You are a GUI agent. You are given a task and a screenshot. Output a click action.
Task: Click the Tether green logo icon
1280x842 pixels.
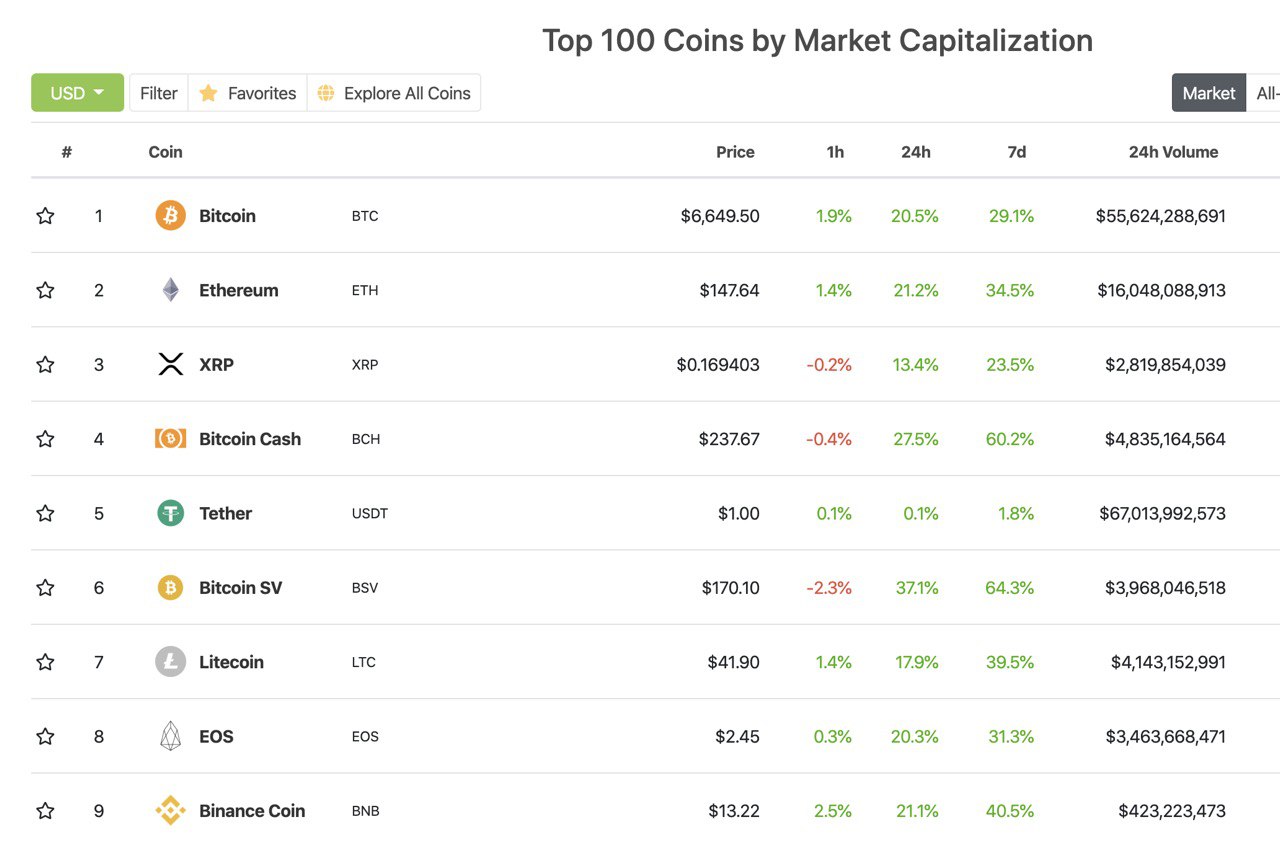pyautogui.click(x=170, y=513)
